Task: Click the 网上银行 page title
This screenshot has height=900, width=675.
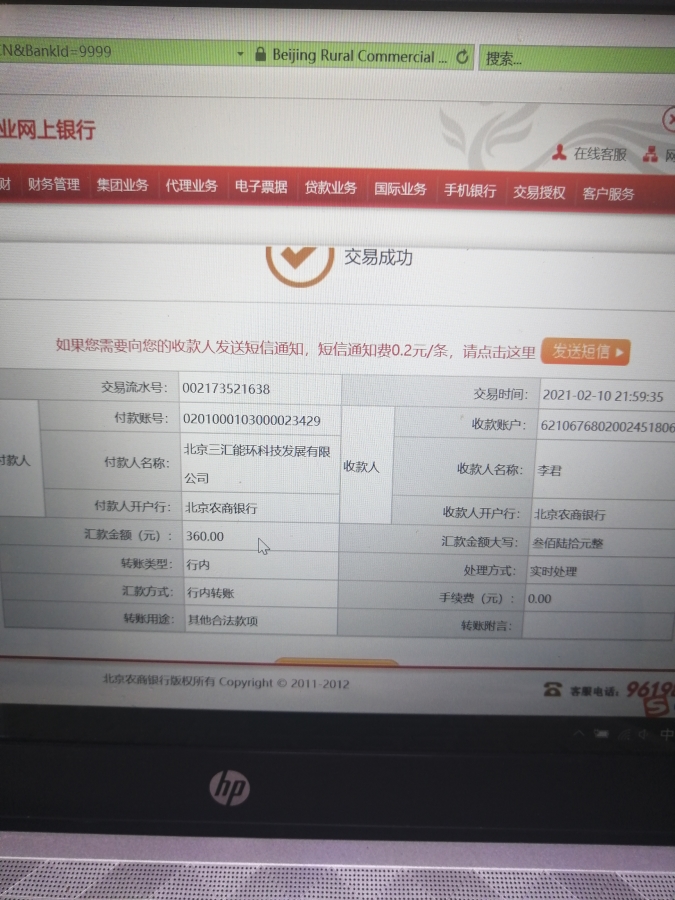Action: [x=48, y=130]
